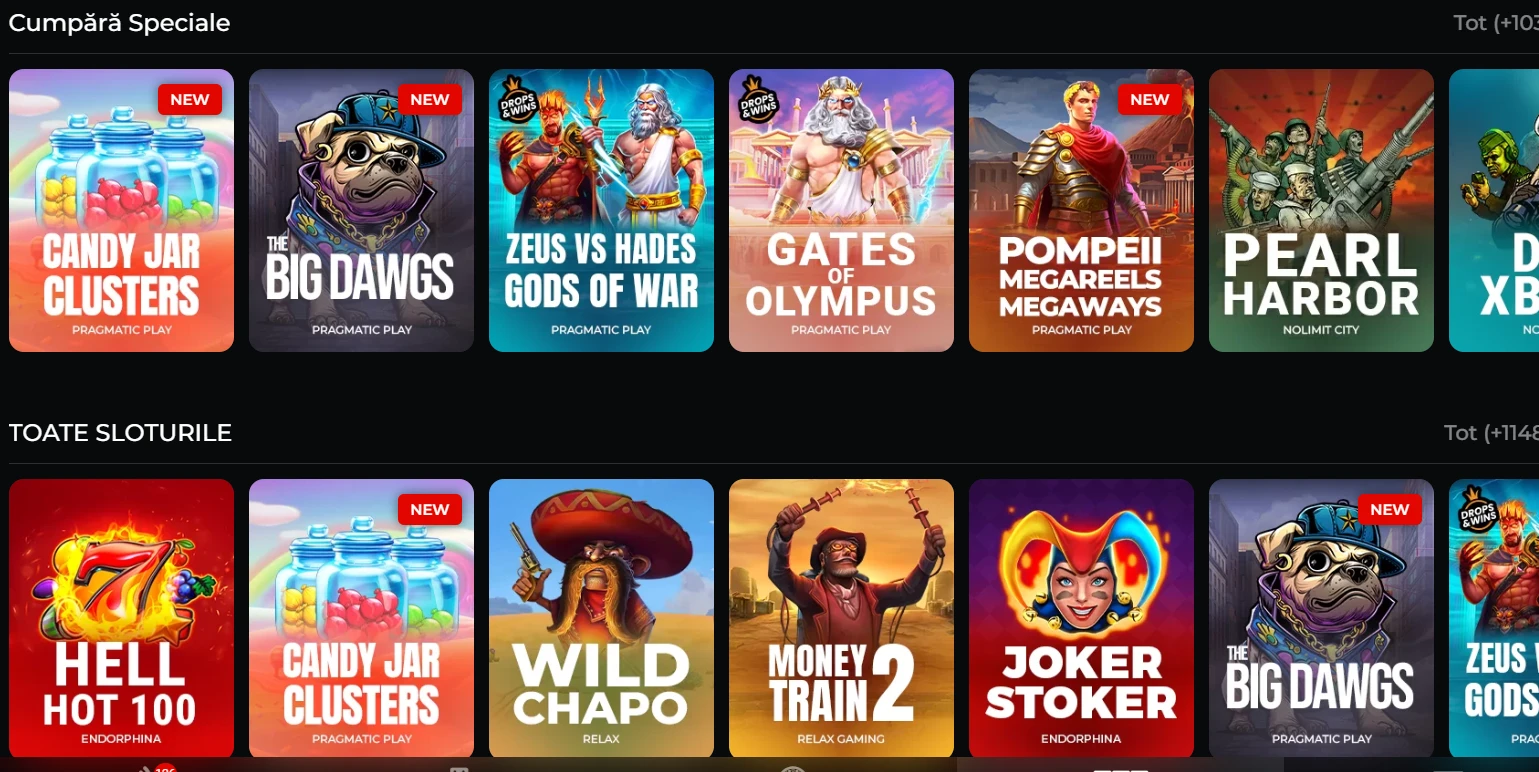Click the NEW badge on Pompeii Megareels Megaways
Screen dimensions: 1539x772
pos(1149,99)
